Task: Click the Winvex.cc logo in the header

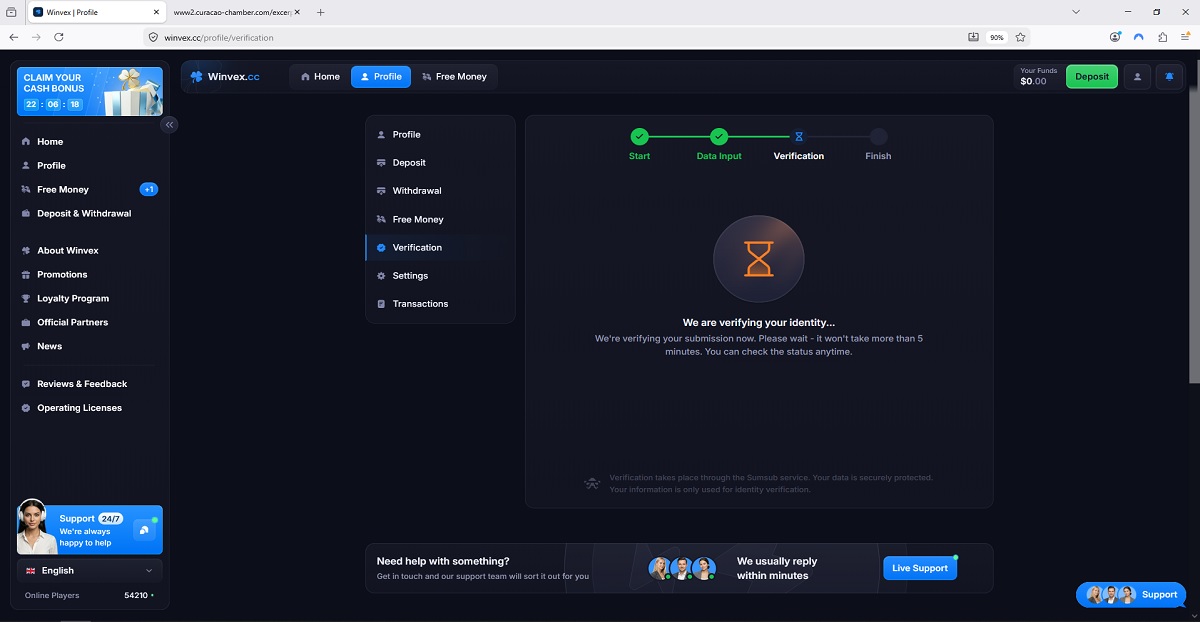Action: pos(225,77)
